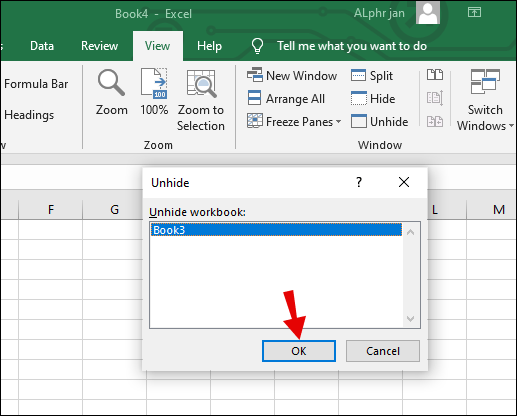
Task: Open the Switch Windows dropdown
Action: click(485, 100)
